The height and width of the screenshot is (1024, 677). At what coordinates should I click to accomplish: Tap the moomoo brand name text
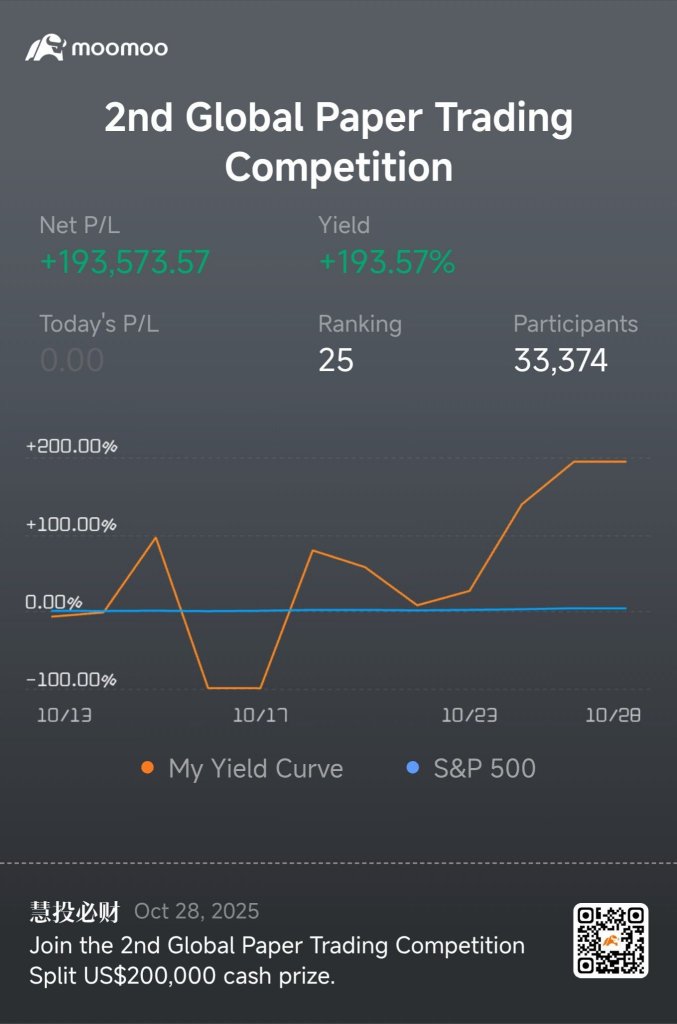(x=119, y=48)
